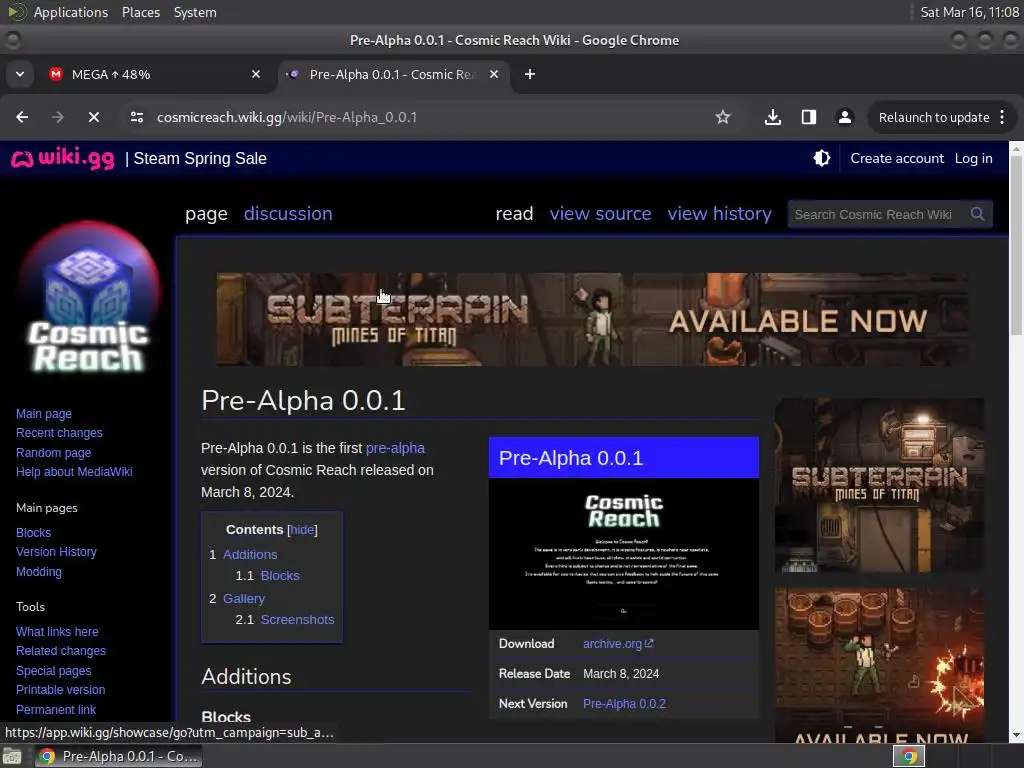Jump to 1.1 Blocks in contents
The height and width of the screenshot is (768, 1024).
280,575
